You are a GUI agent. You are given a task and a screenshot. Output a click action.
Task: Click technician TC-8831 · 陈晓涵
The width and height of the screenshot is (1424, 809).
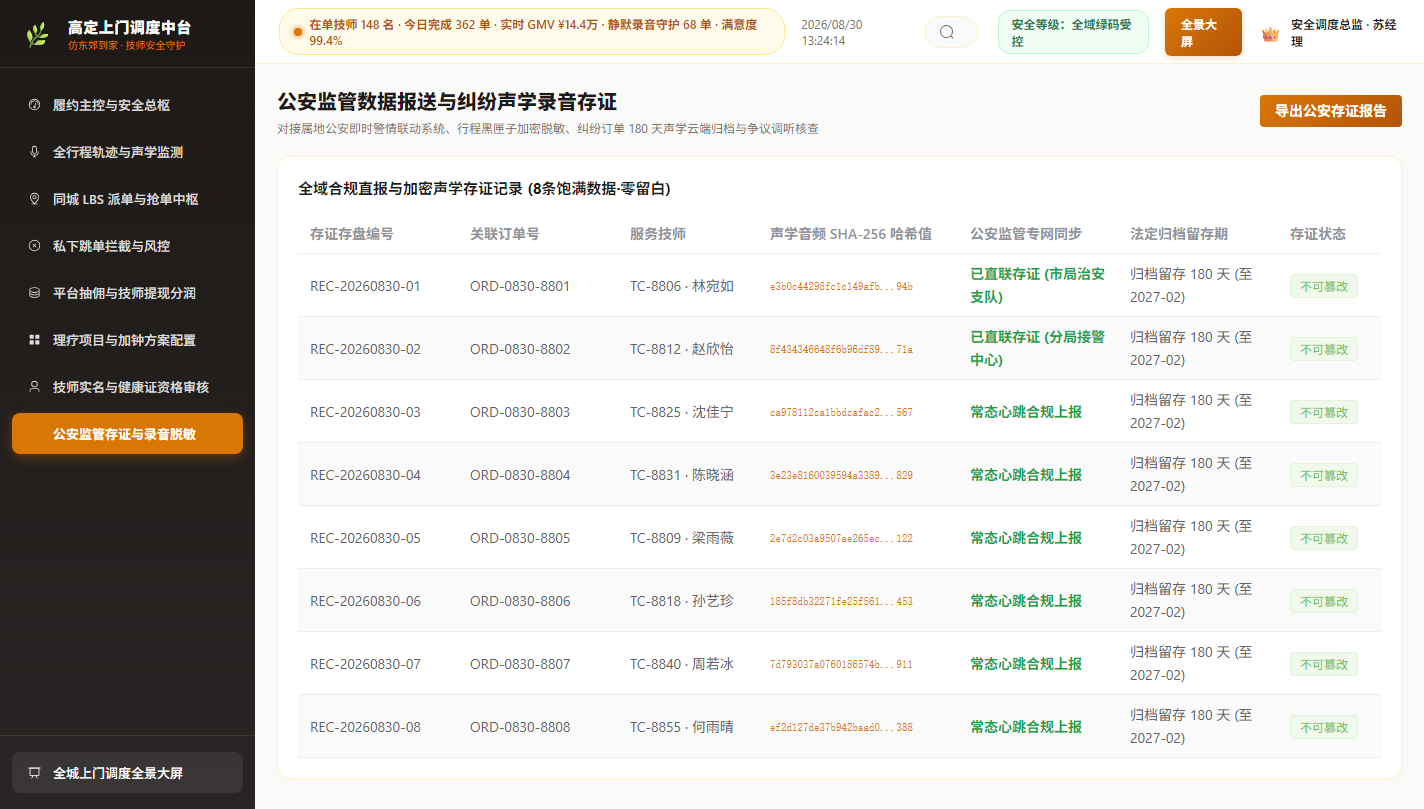click(x=682, y=475)
